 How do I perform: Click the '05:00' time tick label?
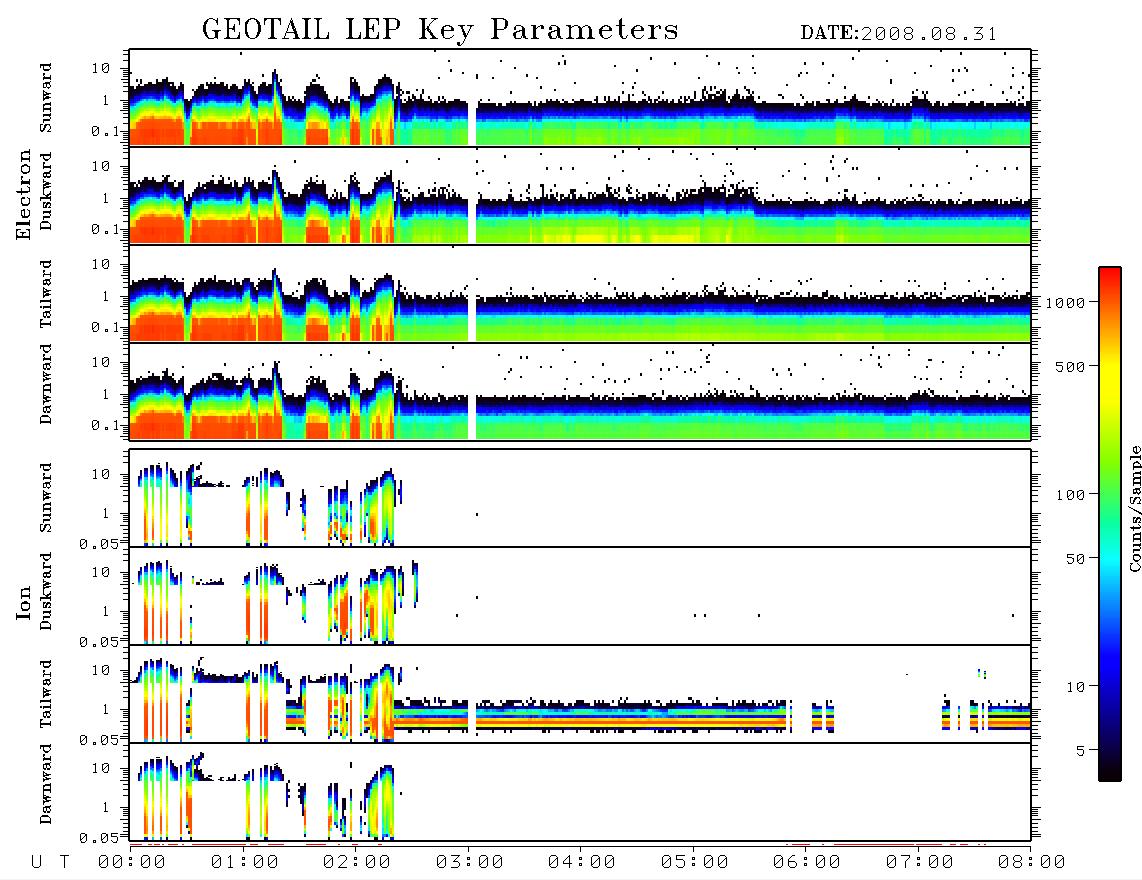pos(695,863)
